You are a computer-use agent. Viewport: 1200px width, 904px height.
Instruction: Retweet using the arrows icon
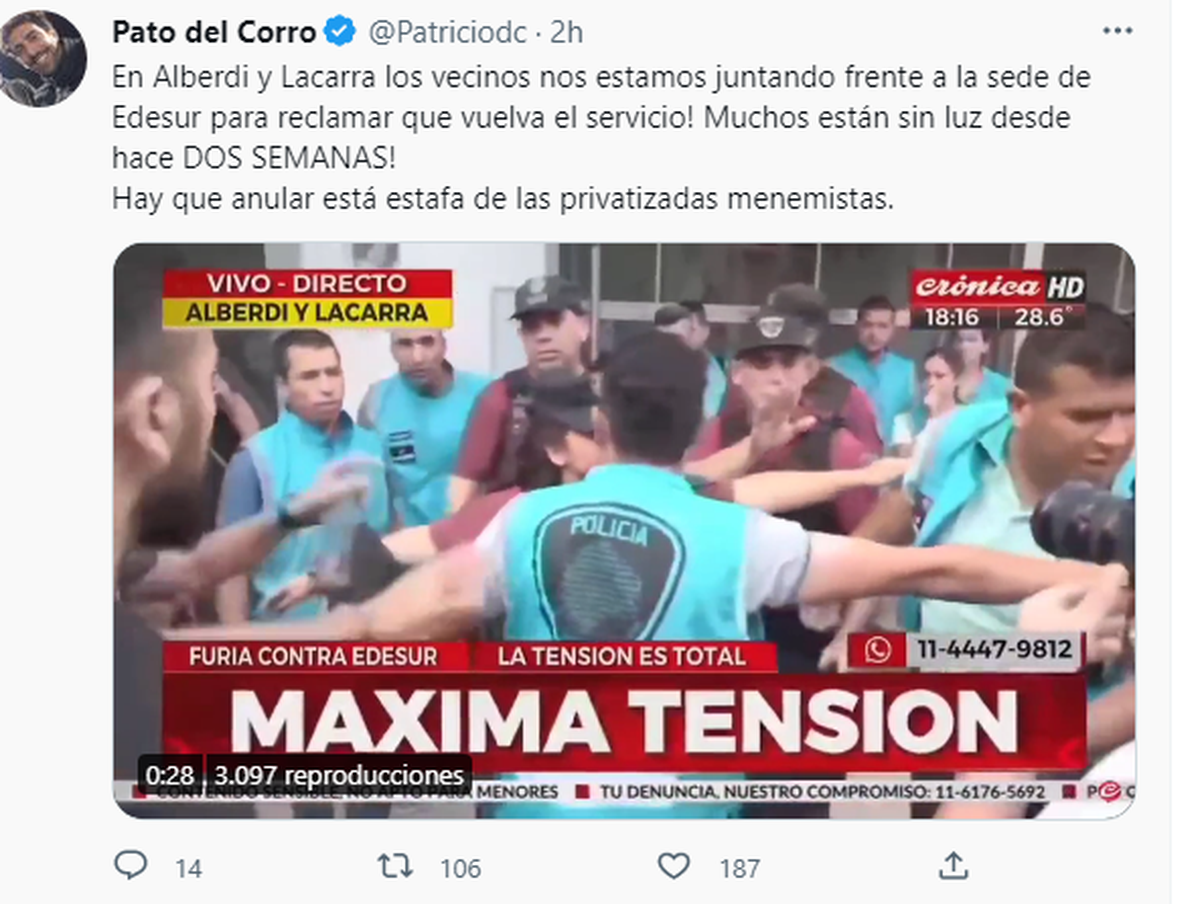pyautogui.click(x=396, y=866)
